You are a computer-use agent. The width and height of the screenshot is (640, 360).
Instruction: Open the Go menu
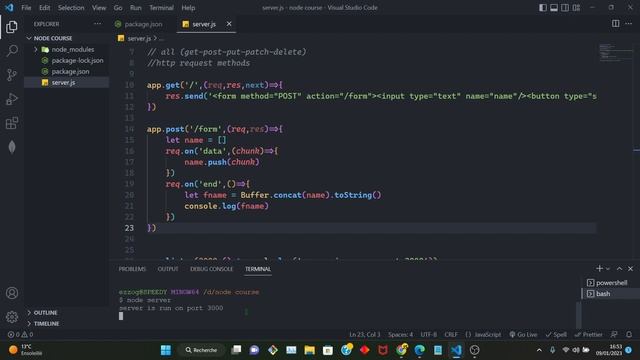(118, 8)
